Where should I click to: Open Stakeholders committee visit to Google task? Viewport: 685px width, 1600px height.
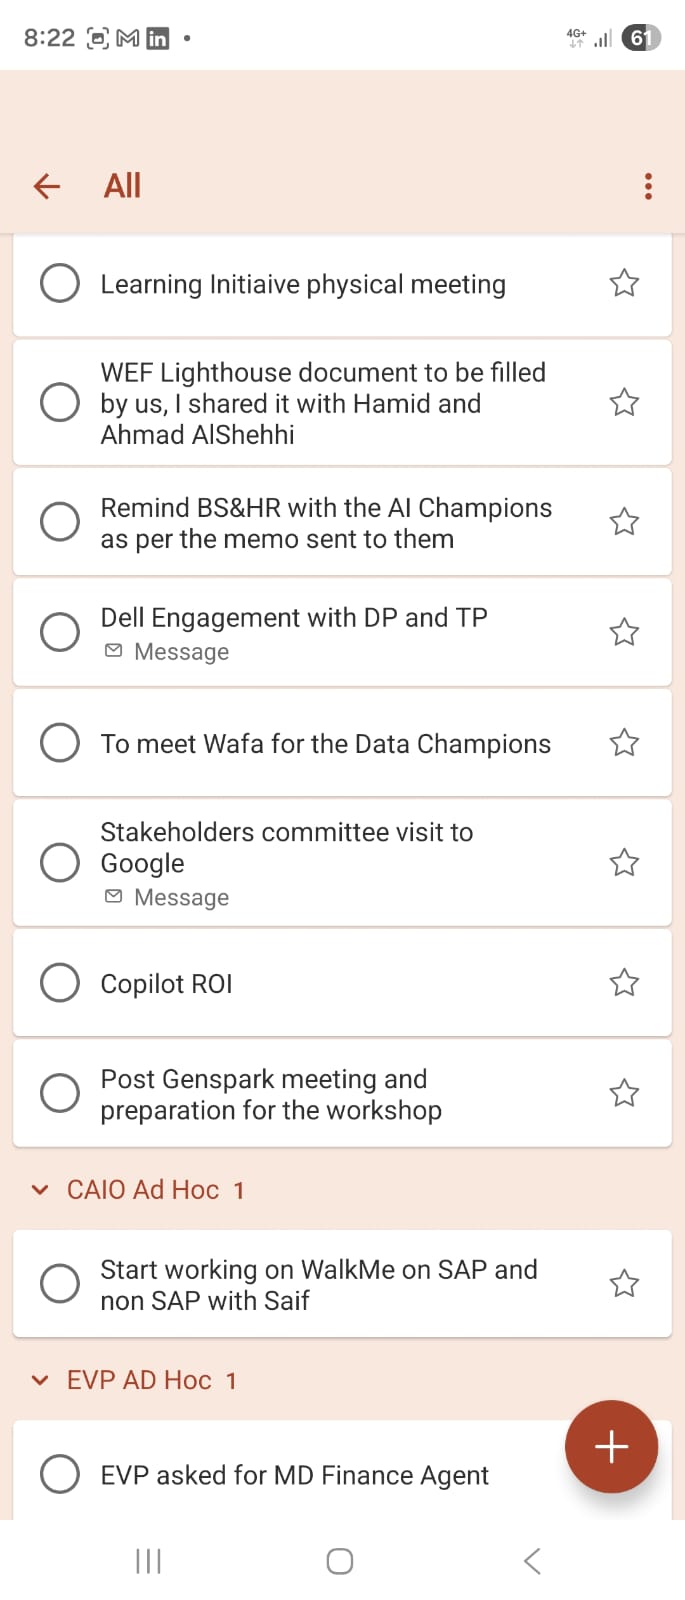point(287,847)
